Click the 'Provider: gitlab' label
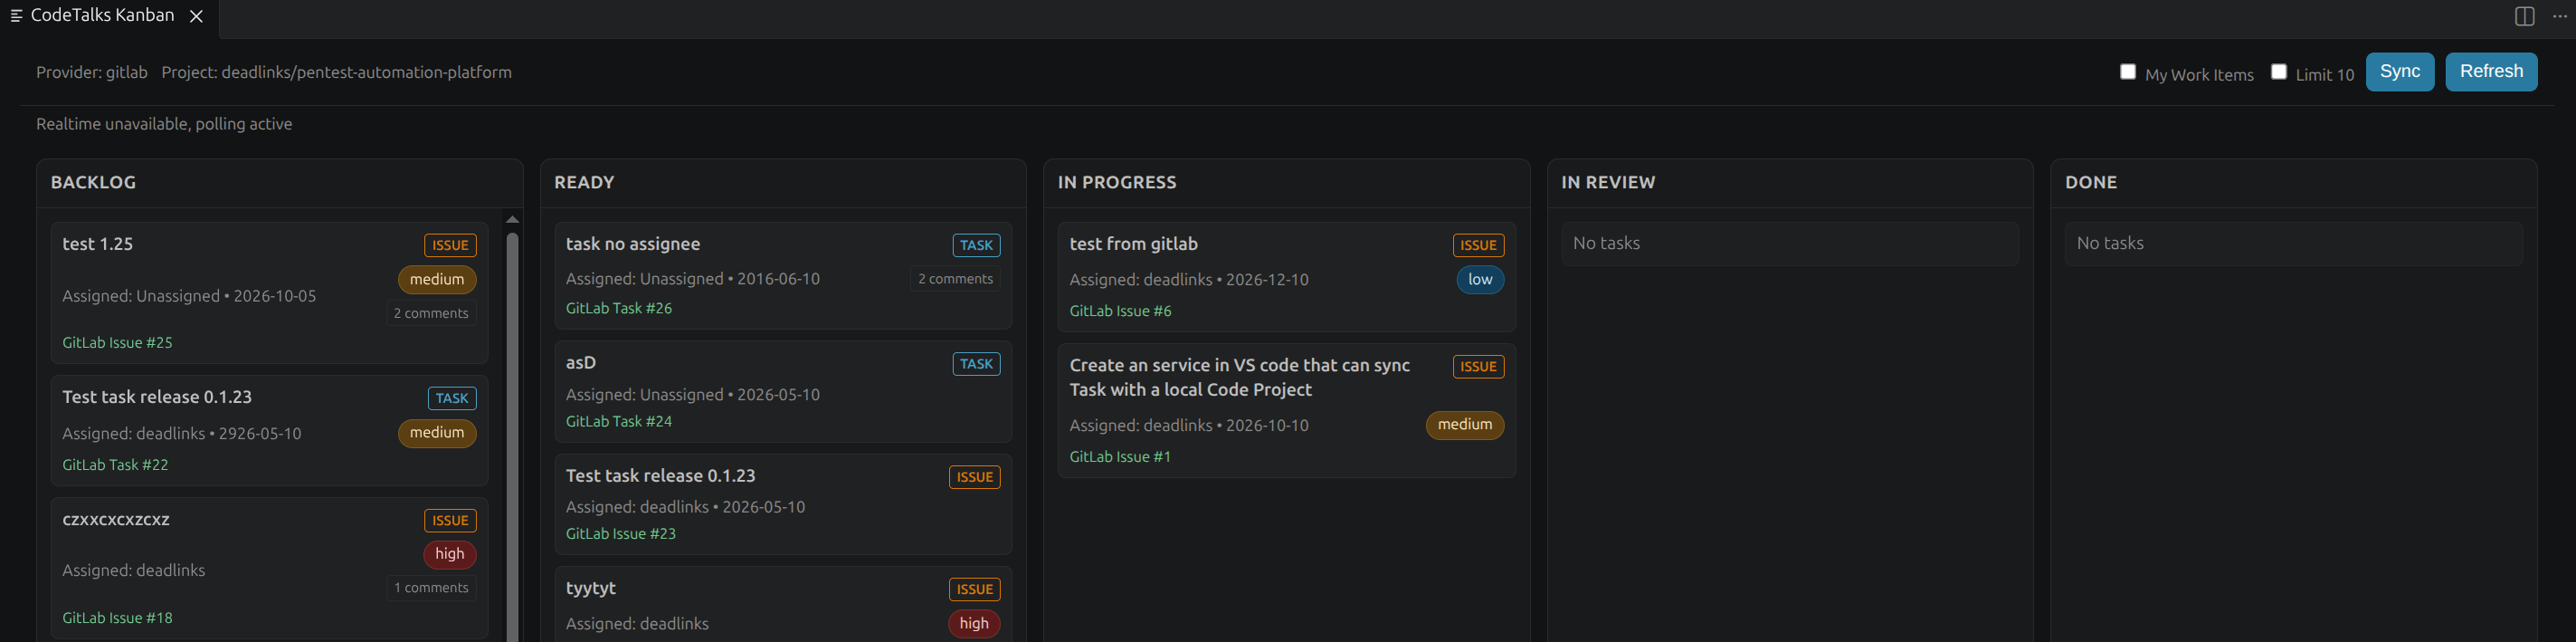The height and width of the screenshot is (642, 2576). (92, 73)
